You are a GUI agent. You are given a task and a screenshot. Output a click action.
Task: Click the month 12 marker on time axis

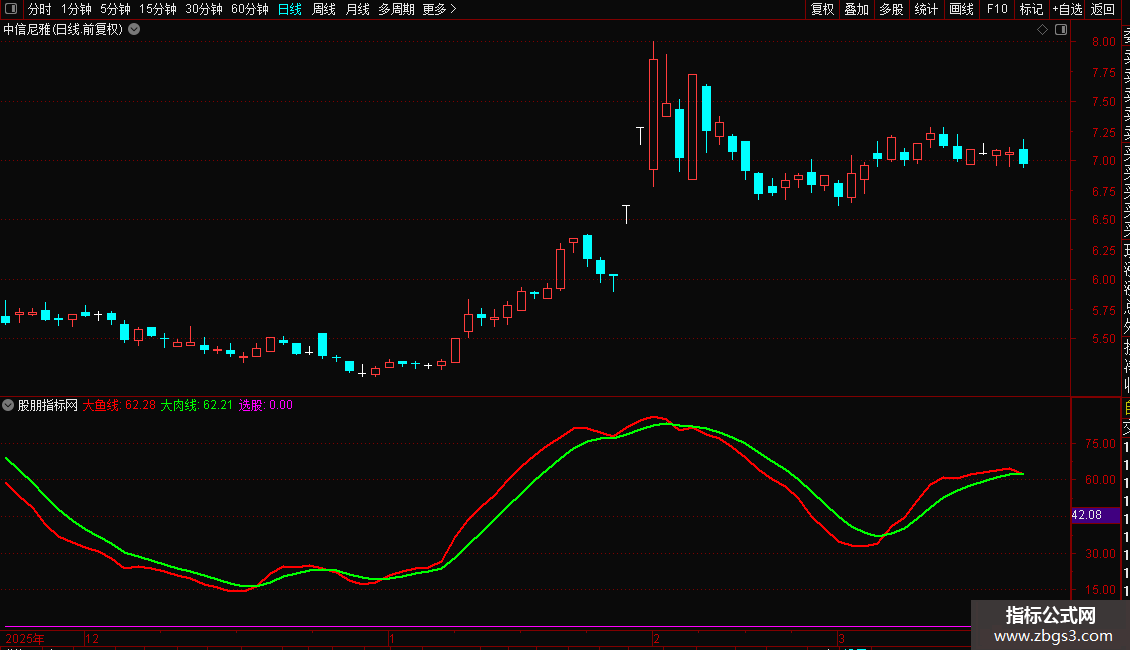(92, 638)
